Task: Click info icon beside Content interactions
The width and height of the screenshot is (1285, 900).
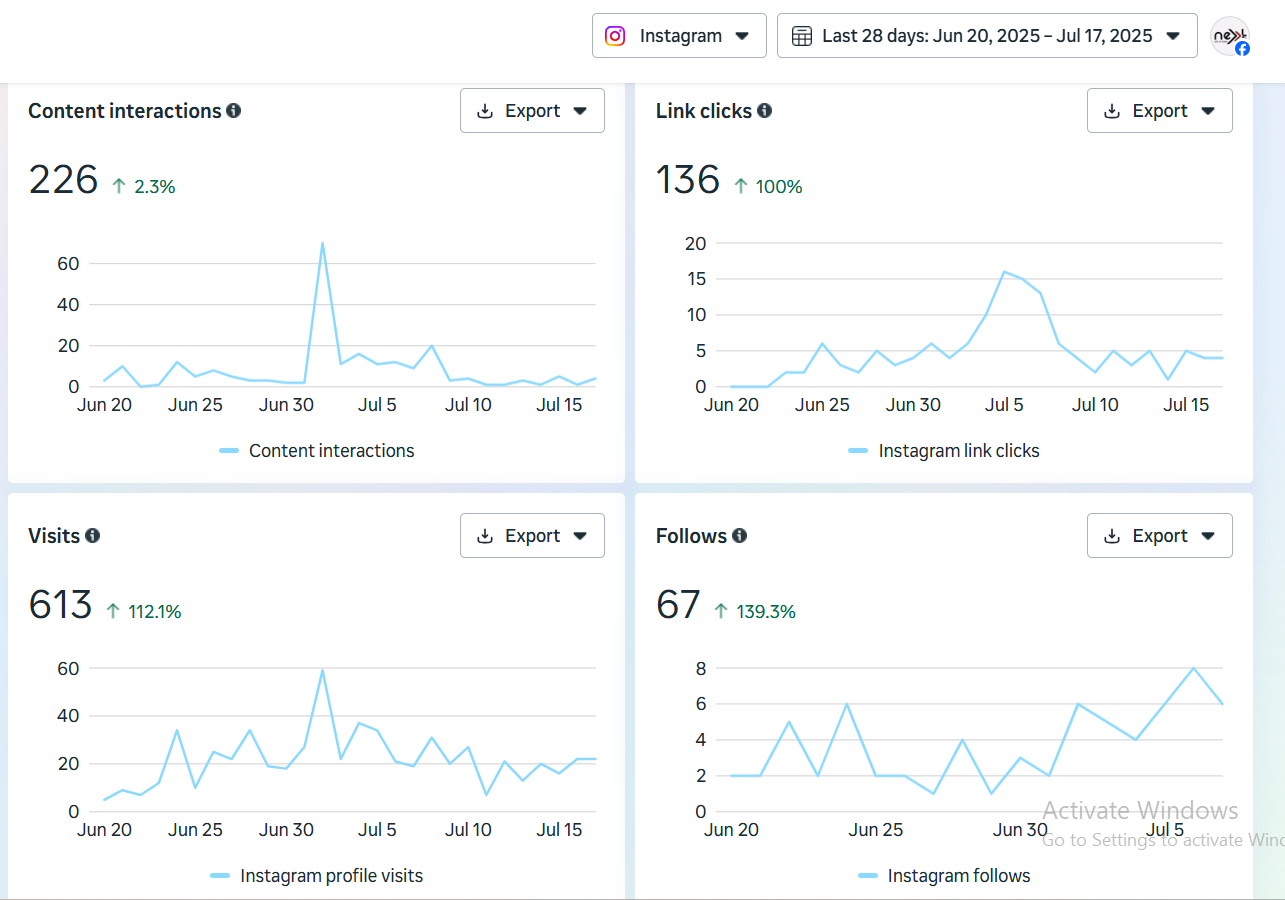Action: click(234, 111)
